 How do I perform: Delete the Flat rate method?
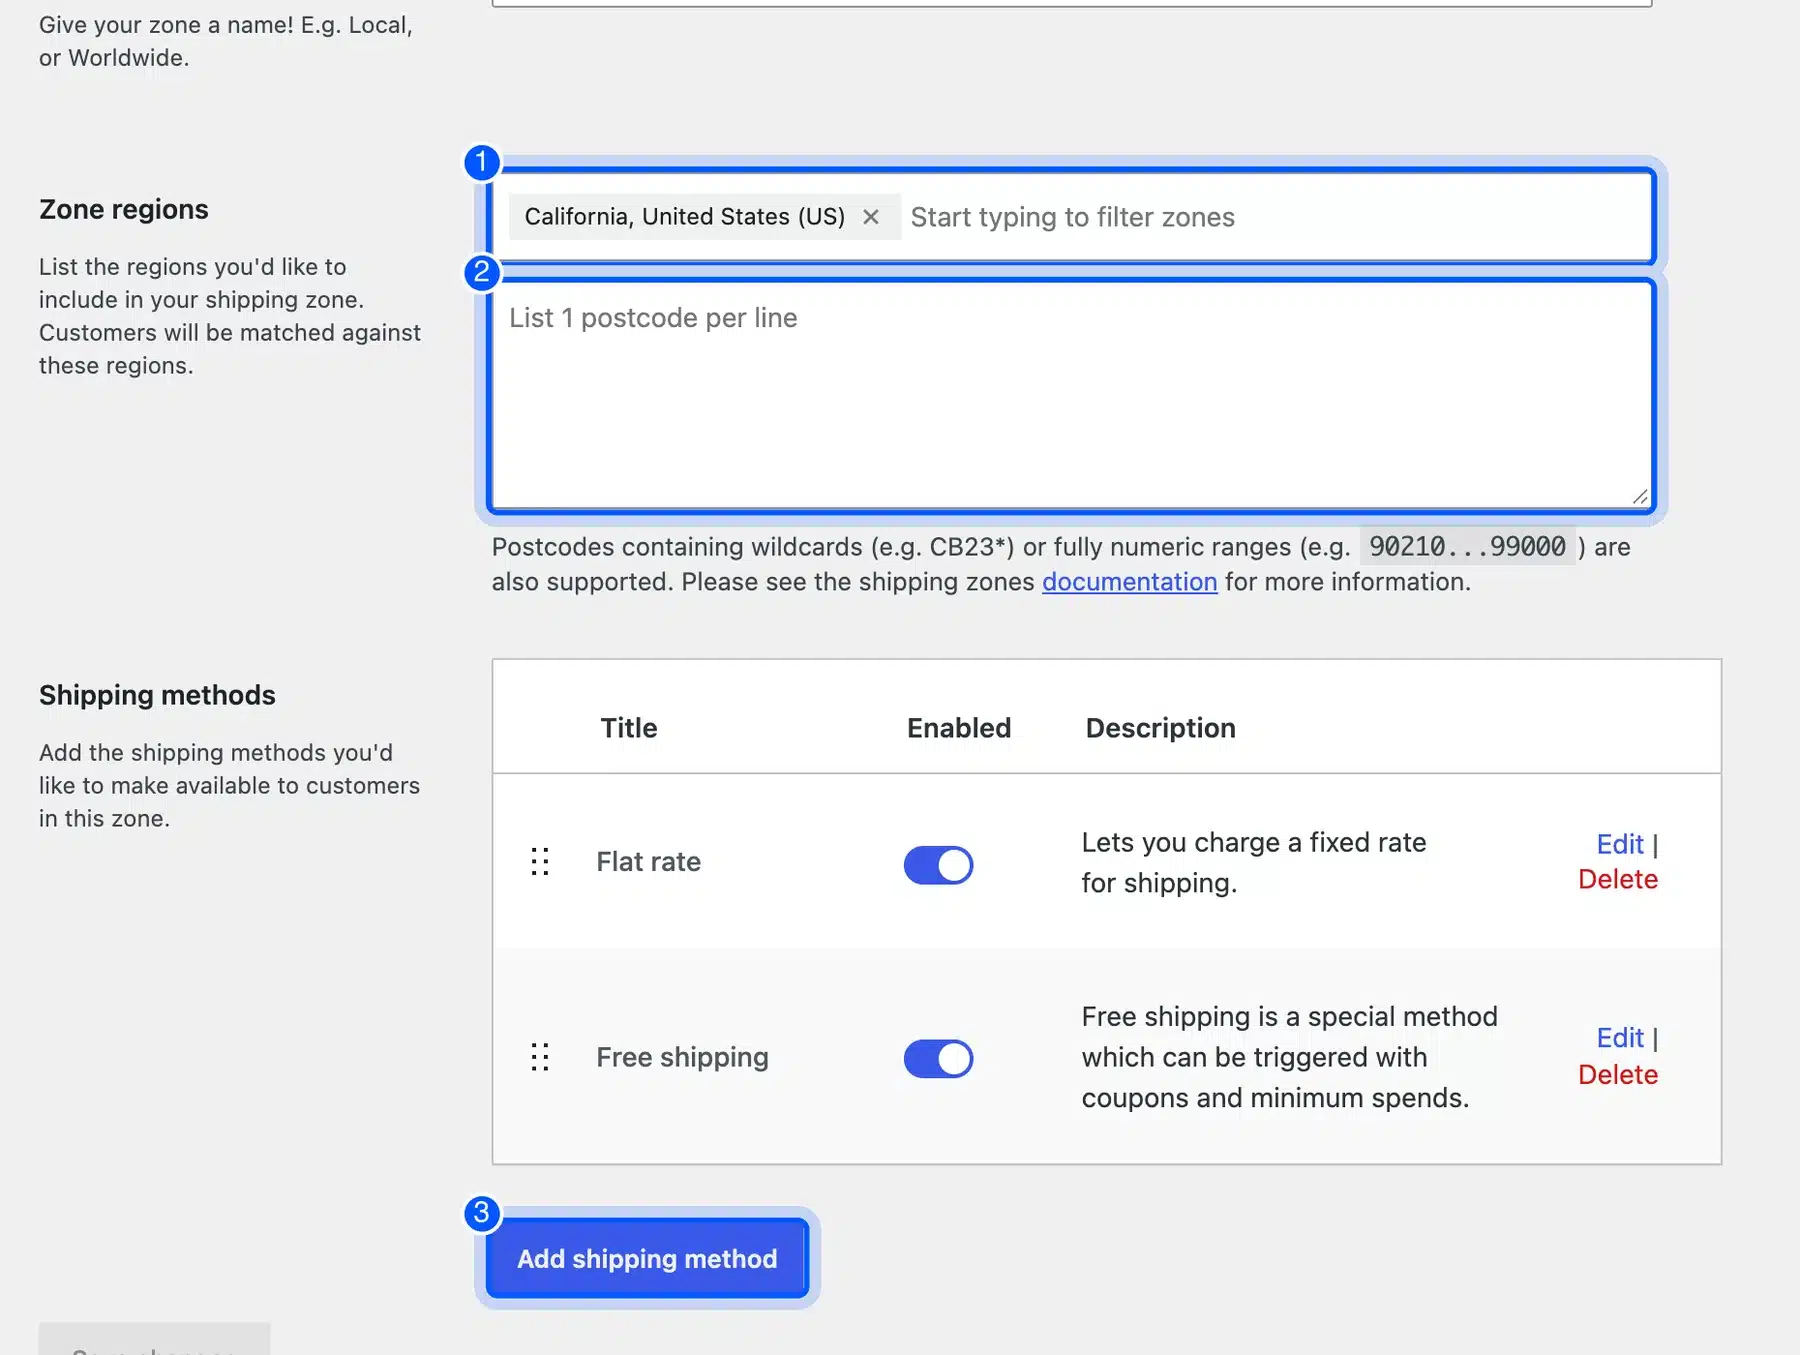click(1618, 879)
